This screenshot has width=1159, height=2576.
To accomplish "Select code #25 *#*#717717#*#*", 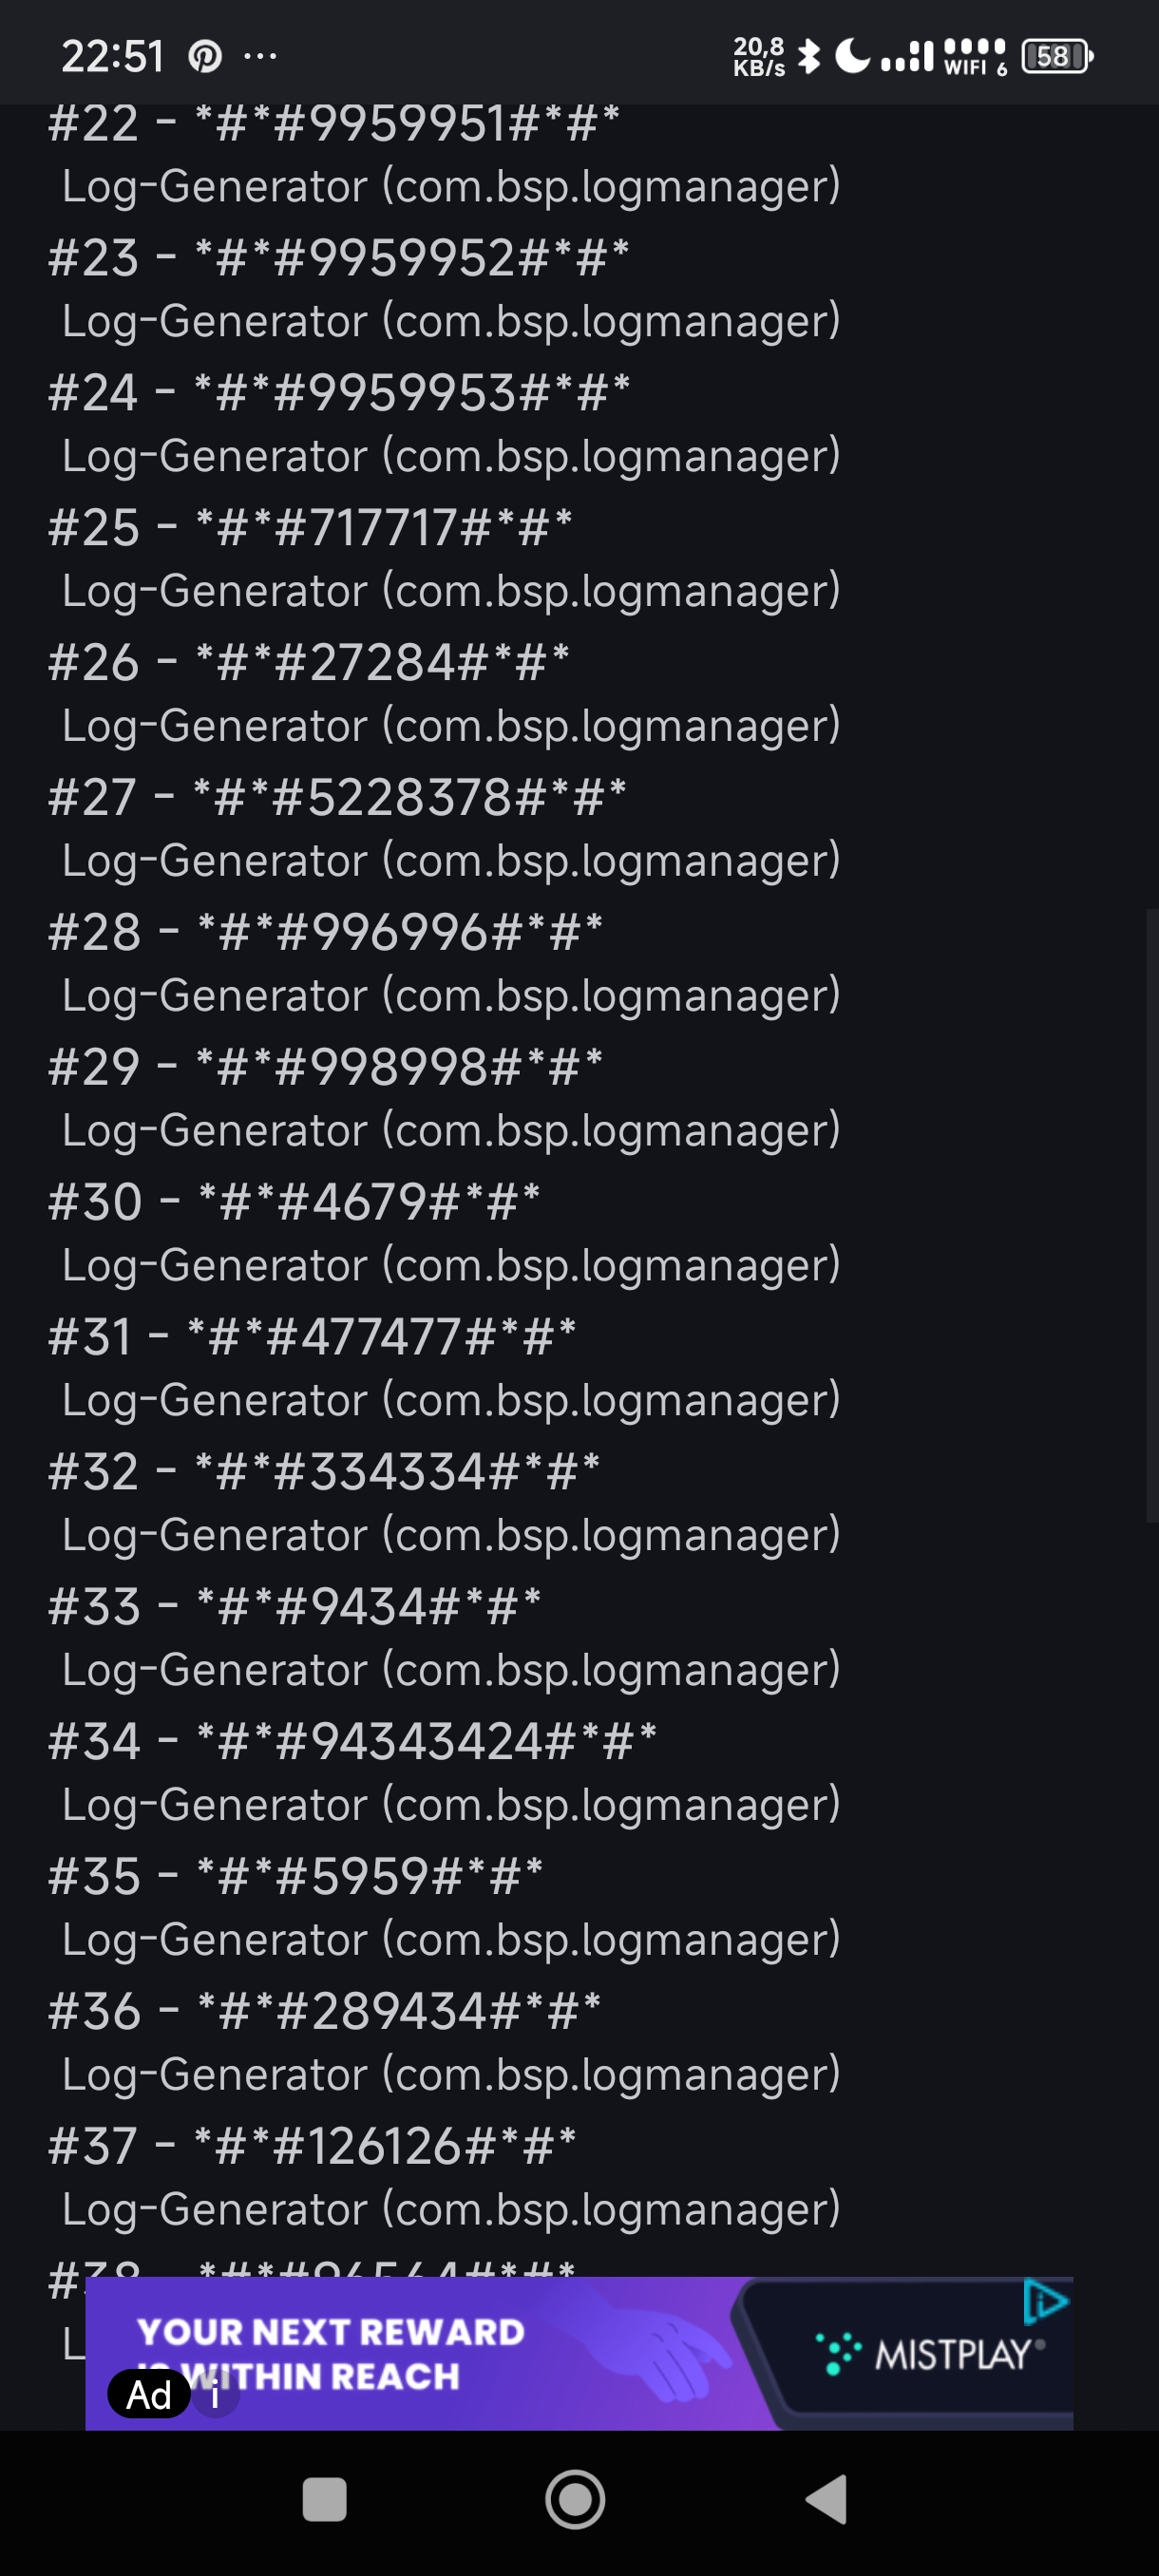I will pyautogui.click(x=310, y=528).
